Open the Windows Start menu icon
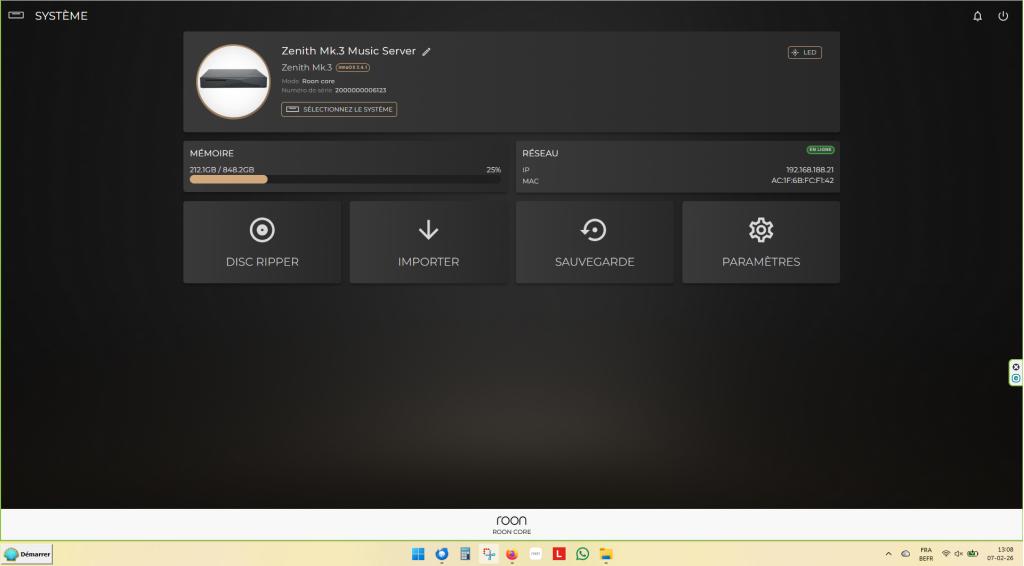 (x=418, y=554)
